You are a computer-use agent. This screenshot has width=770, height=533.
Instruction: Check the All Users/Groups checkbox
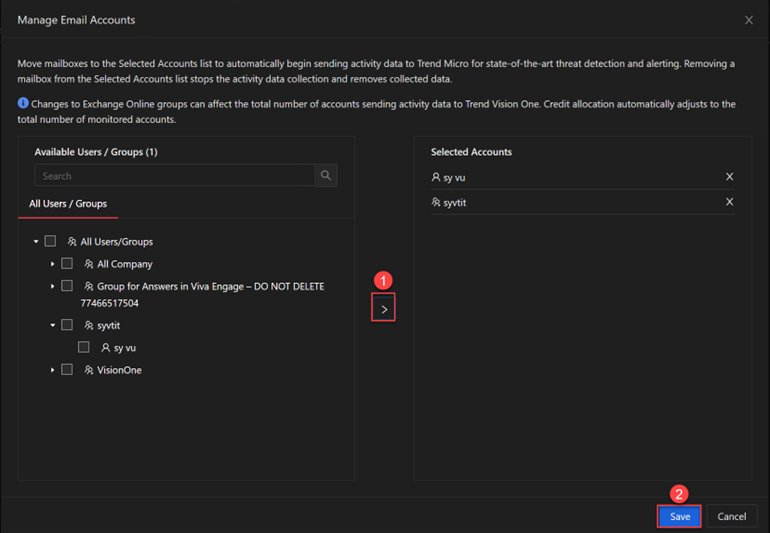pos(50,241)
